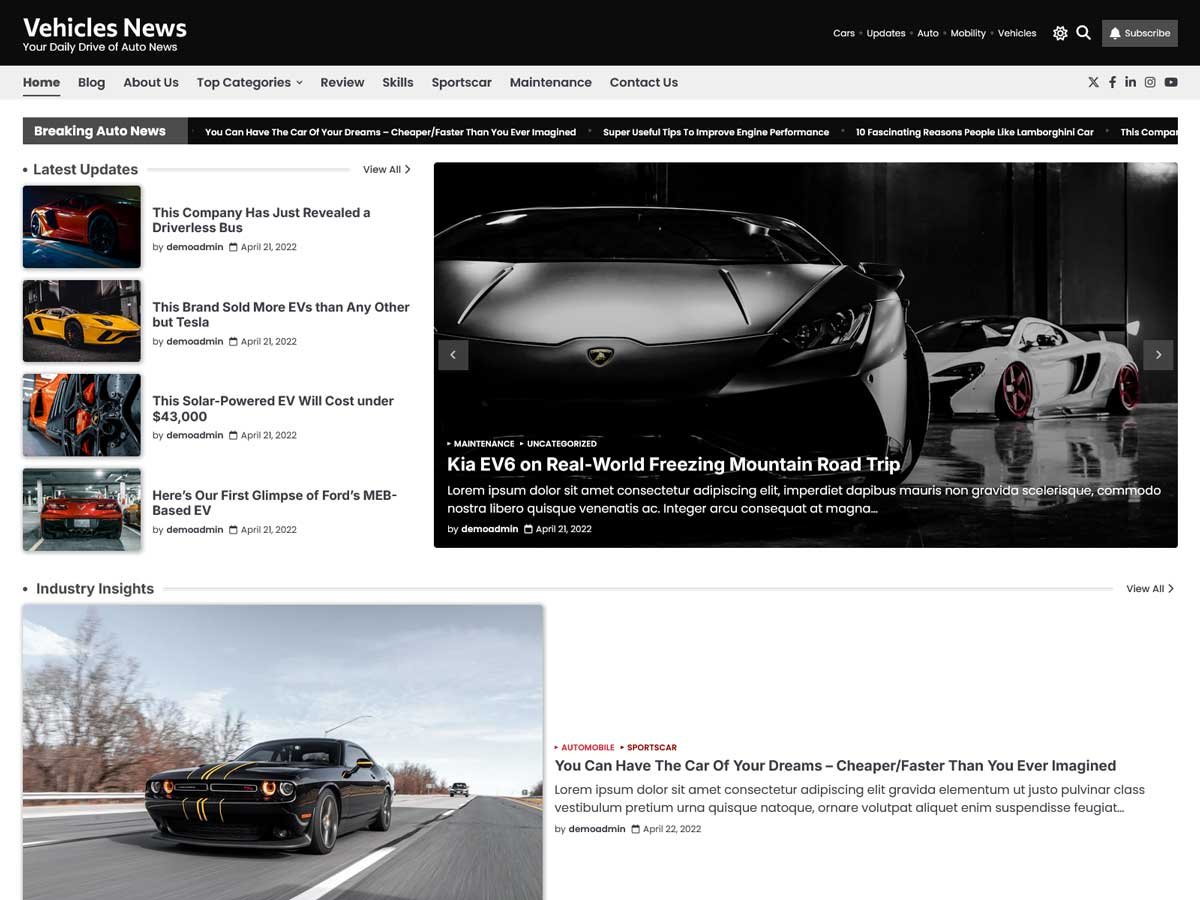Visit the LinkedIn social icon

point(1130,82)
